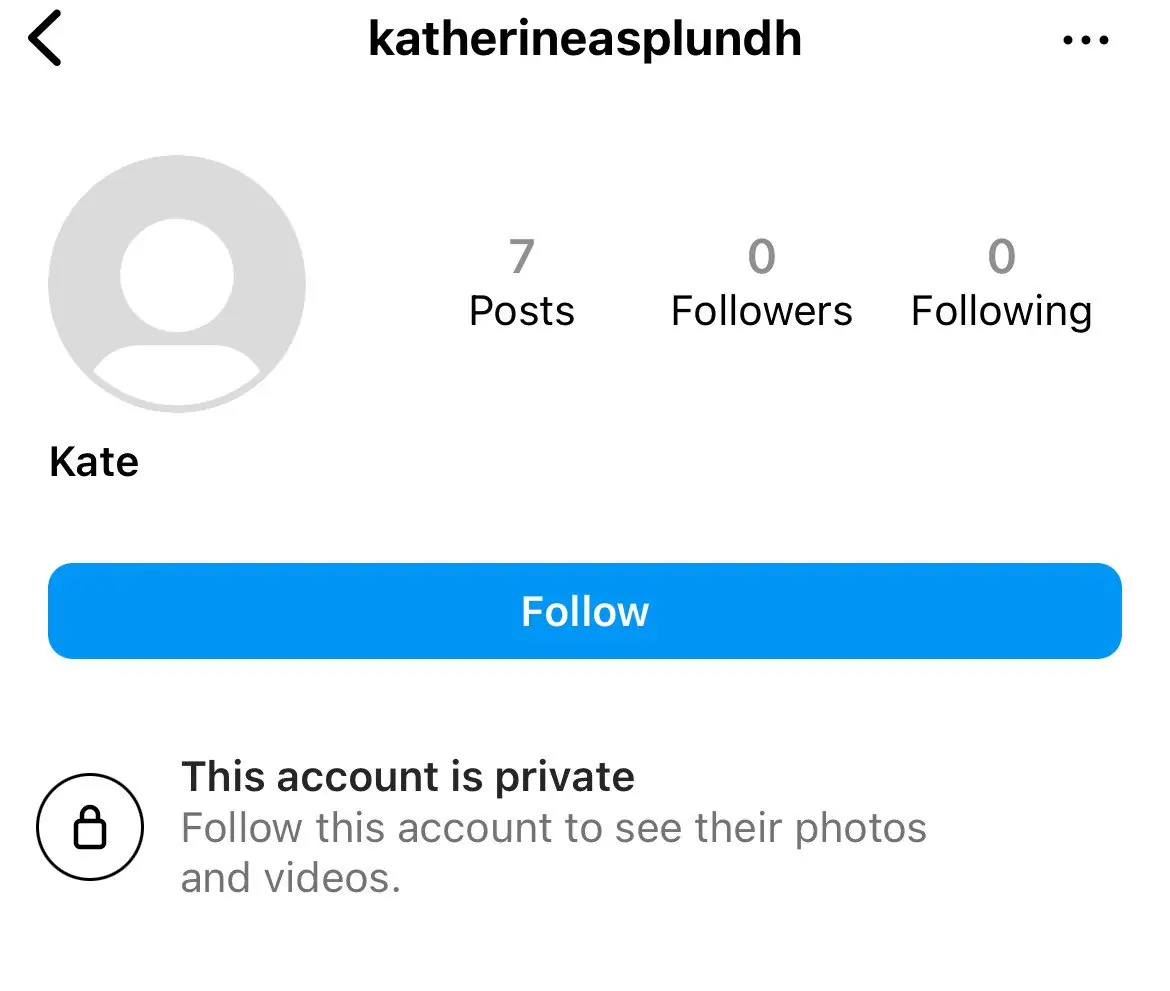Screen dimensions: 1170x991
Task: Tap the back arrow icon
Action: [46, 41]
